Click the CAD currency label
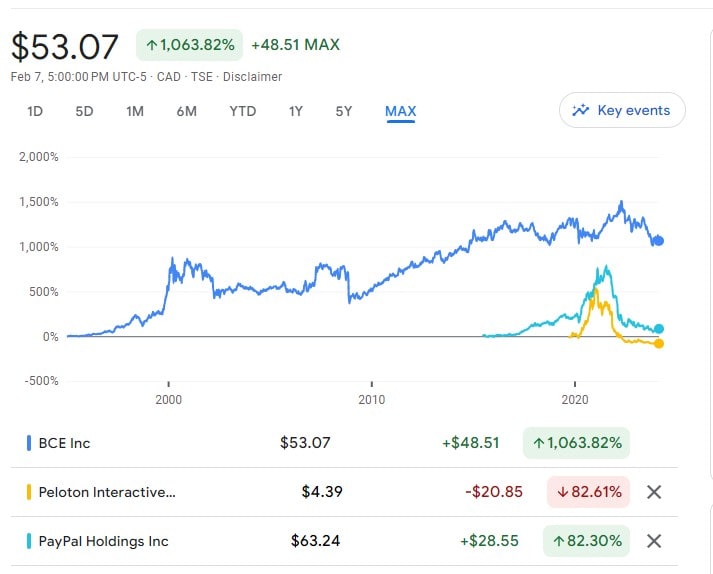 [x=169, y=76]
